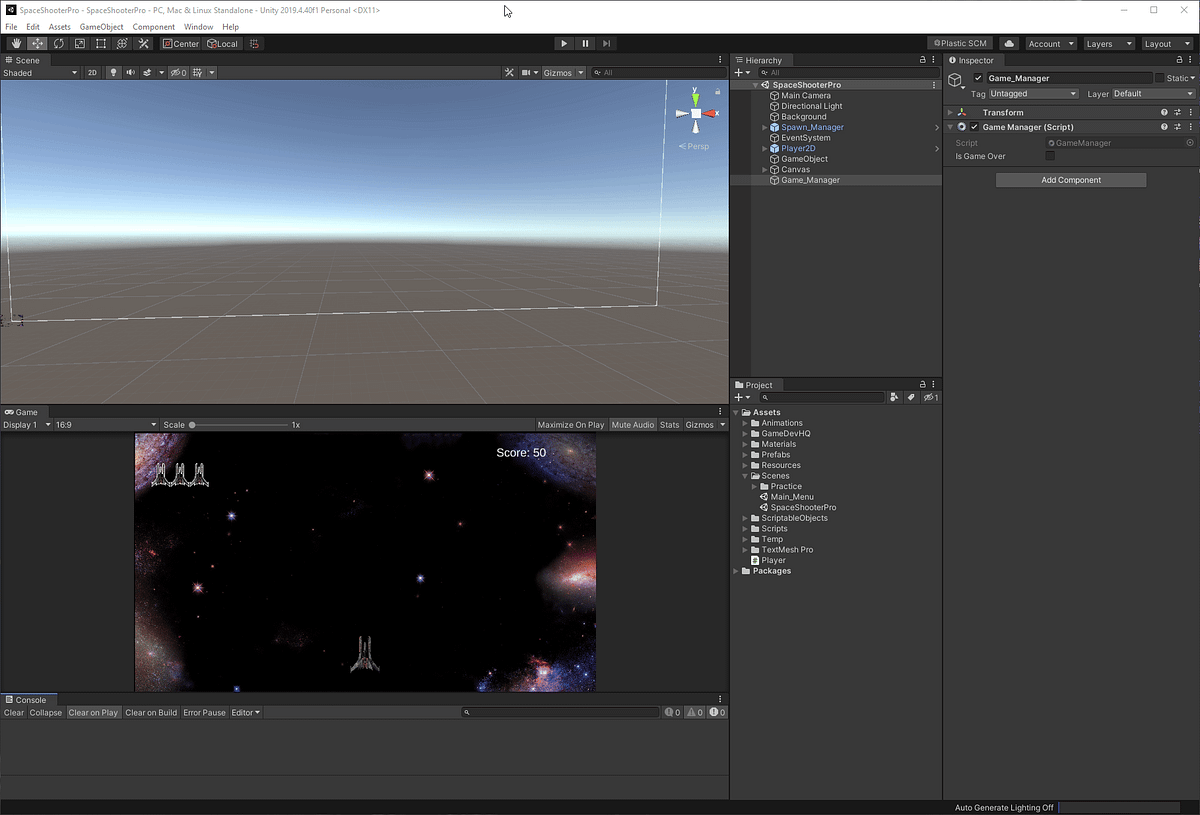Image resolution: width=1200 pixels, height=815 pixels.
Task: Toggle the Scene view lighting bulb icon
Action: click(x=113, y=72)
